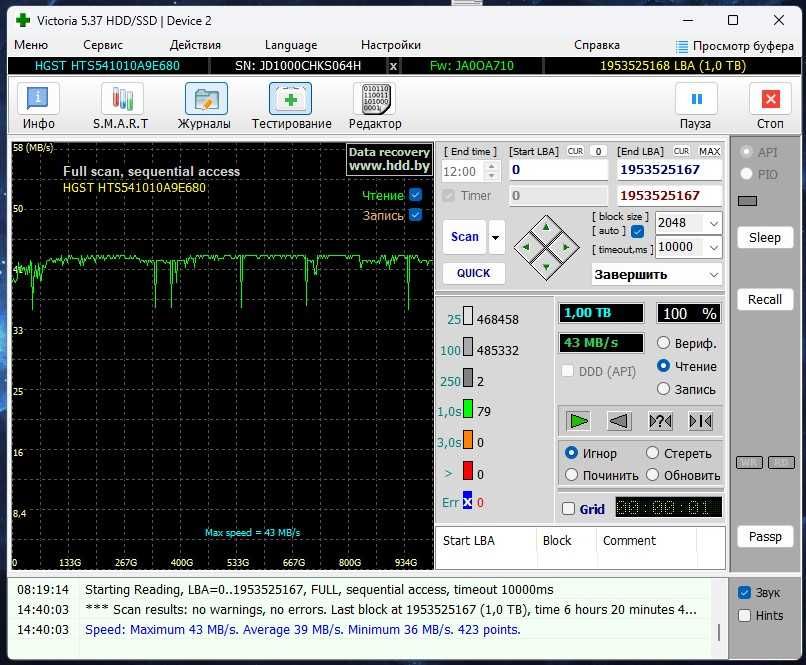Click the white 25 ms block swatch
The width and height of the screenshot is (806, 665).
click(468, 316)
